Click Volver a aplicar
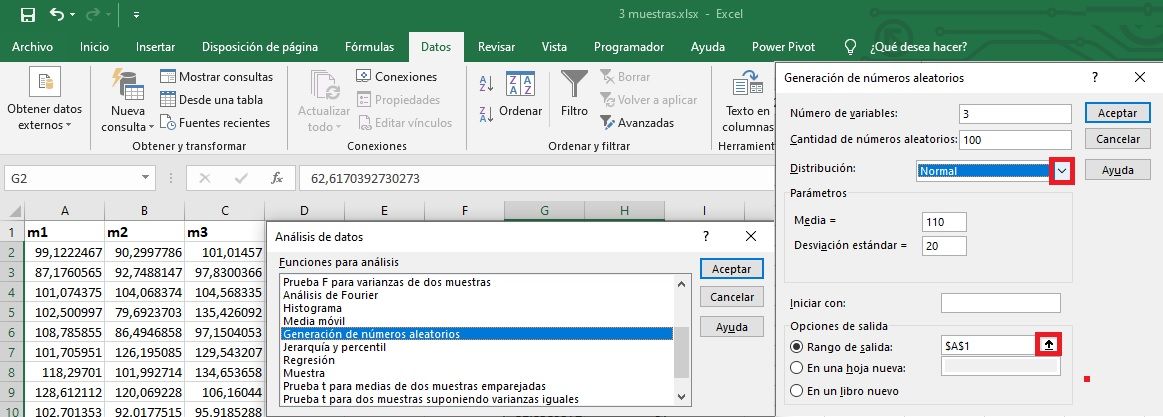Viewport: 1163px width, 417px height. 648,99
